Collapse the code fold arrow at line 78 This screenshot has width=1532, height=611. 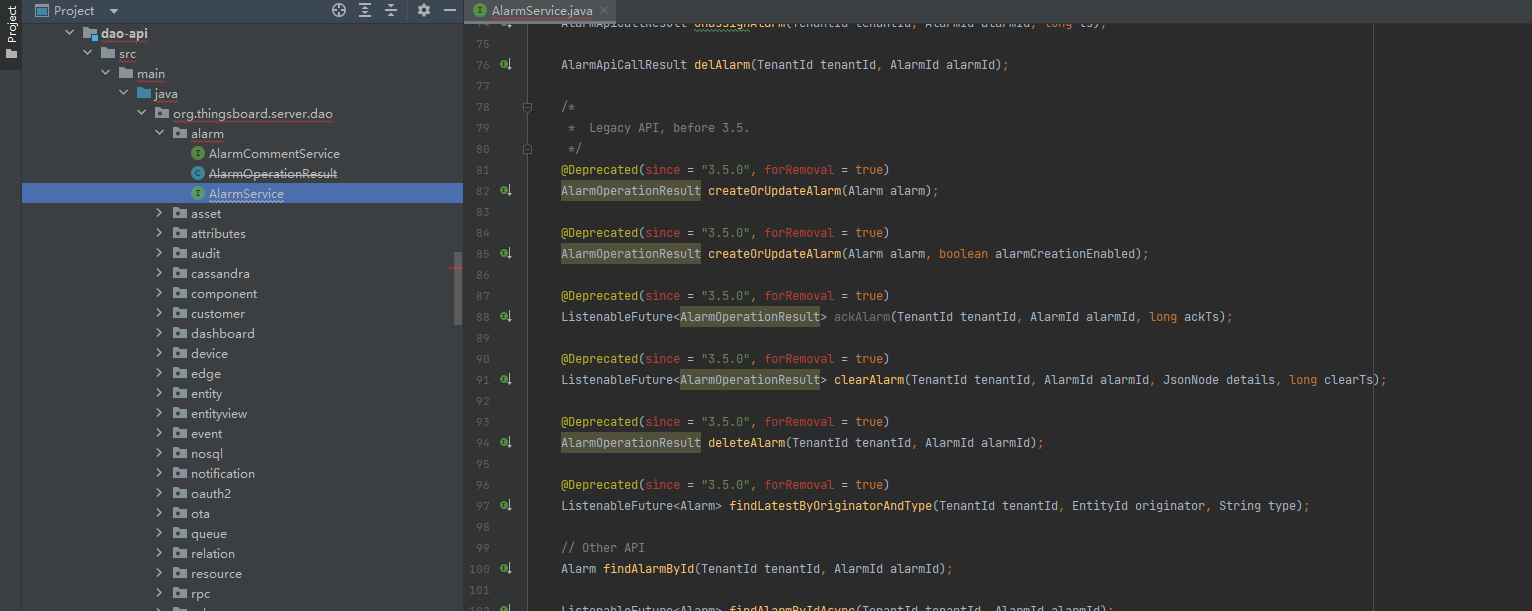point(527,107)
